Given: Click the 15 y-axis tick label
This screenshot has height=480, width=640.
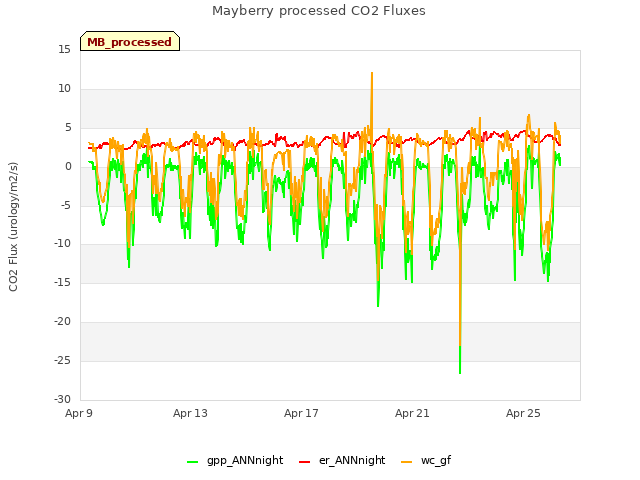Looking at the screenshot, I should pyautogui.click(x=64, y=50).
